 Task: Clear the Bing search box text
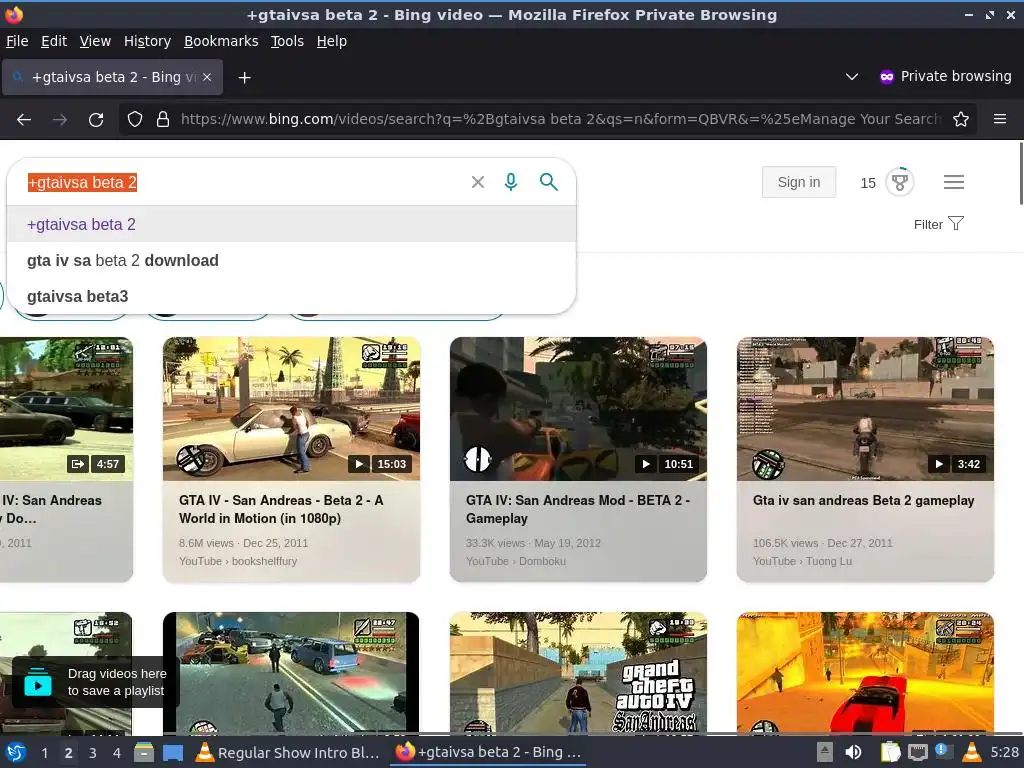tap(478, 182)
